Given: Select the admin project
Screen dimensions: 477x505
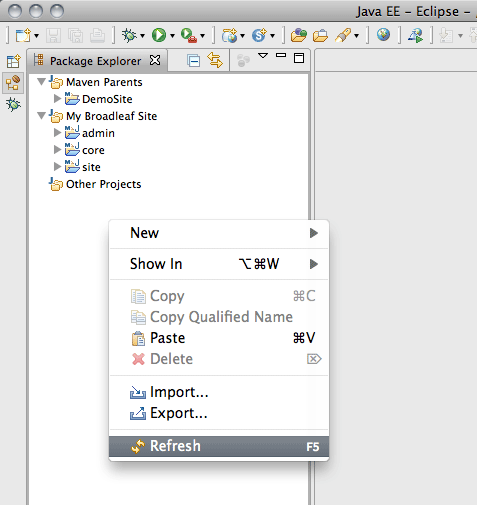Looking at the screenshot, I should (98, 133).
